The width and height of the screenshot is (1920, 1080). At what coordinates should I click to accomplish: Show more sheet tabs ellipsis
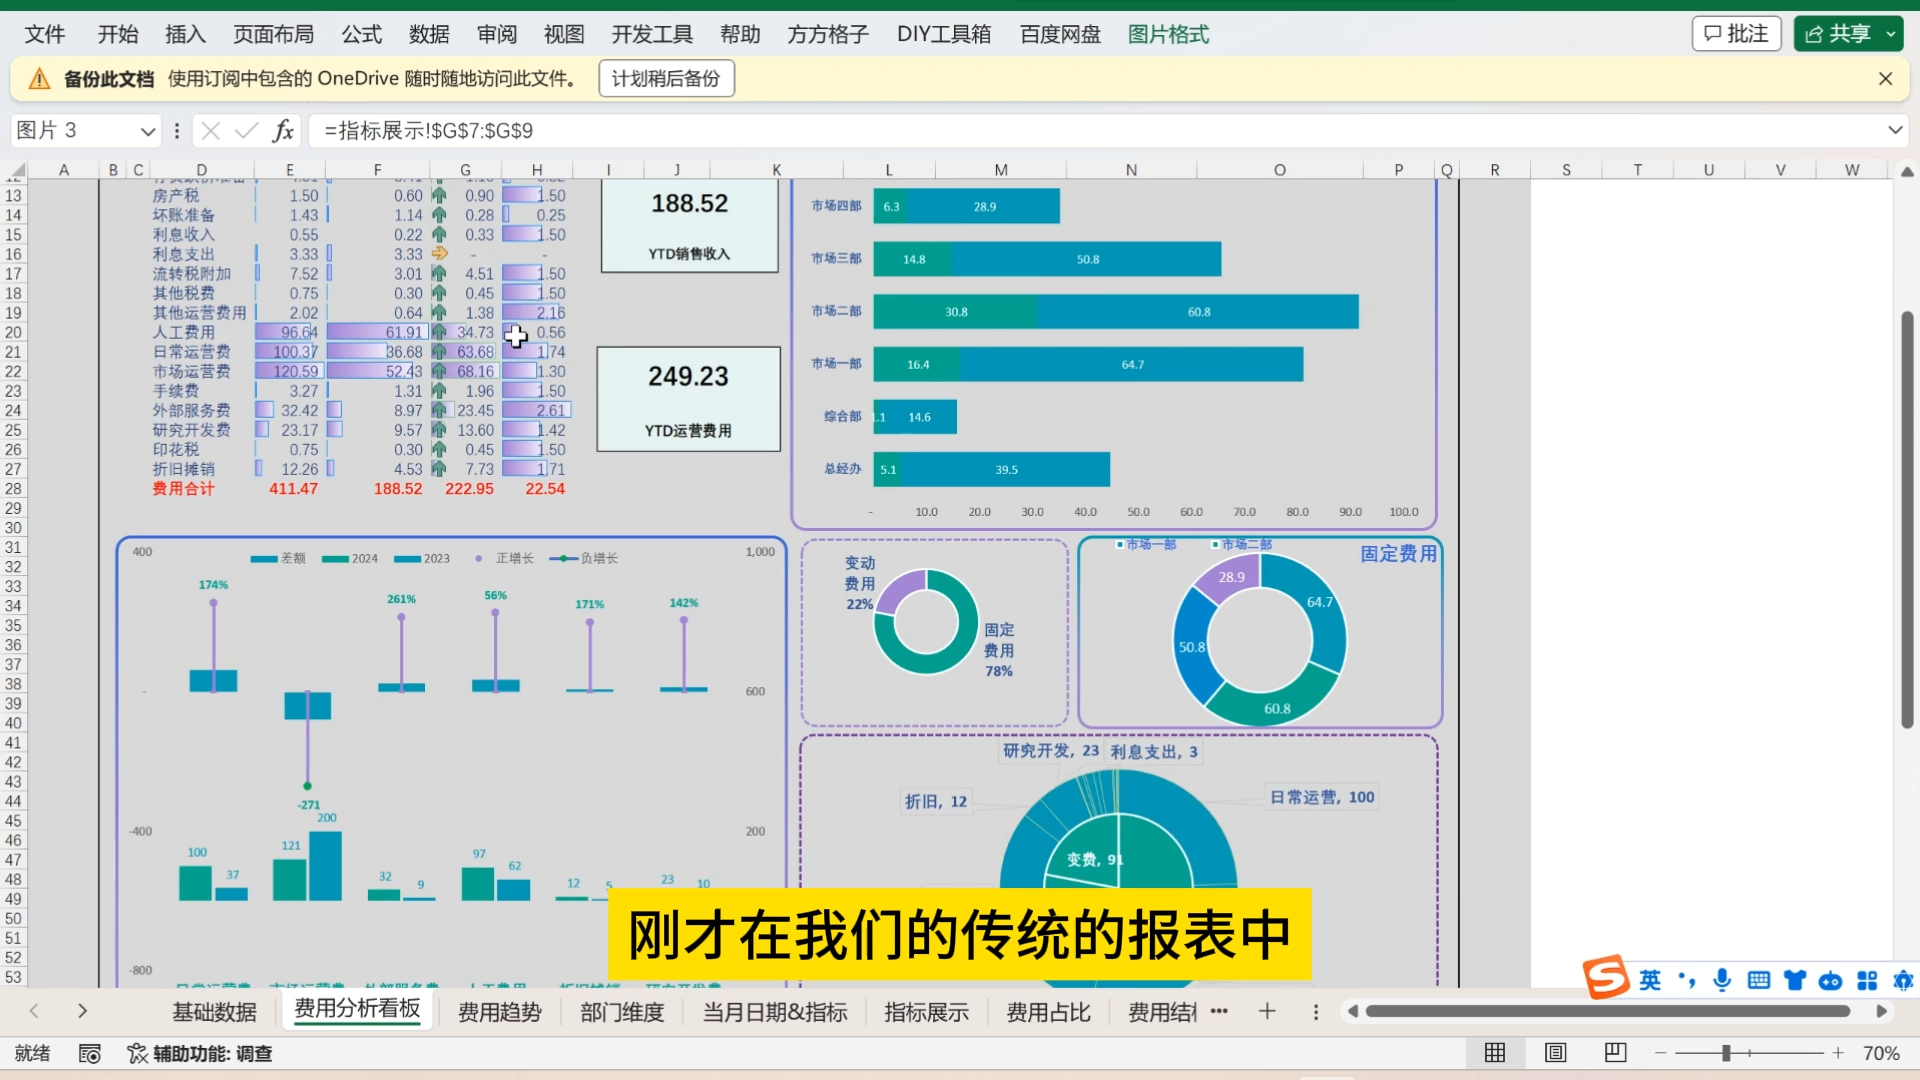click(x=1219, y=1011)
